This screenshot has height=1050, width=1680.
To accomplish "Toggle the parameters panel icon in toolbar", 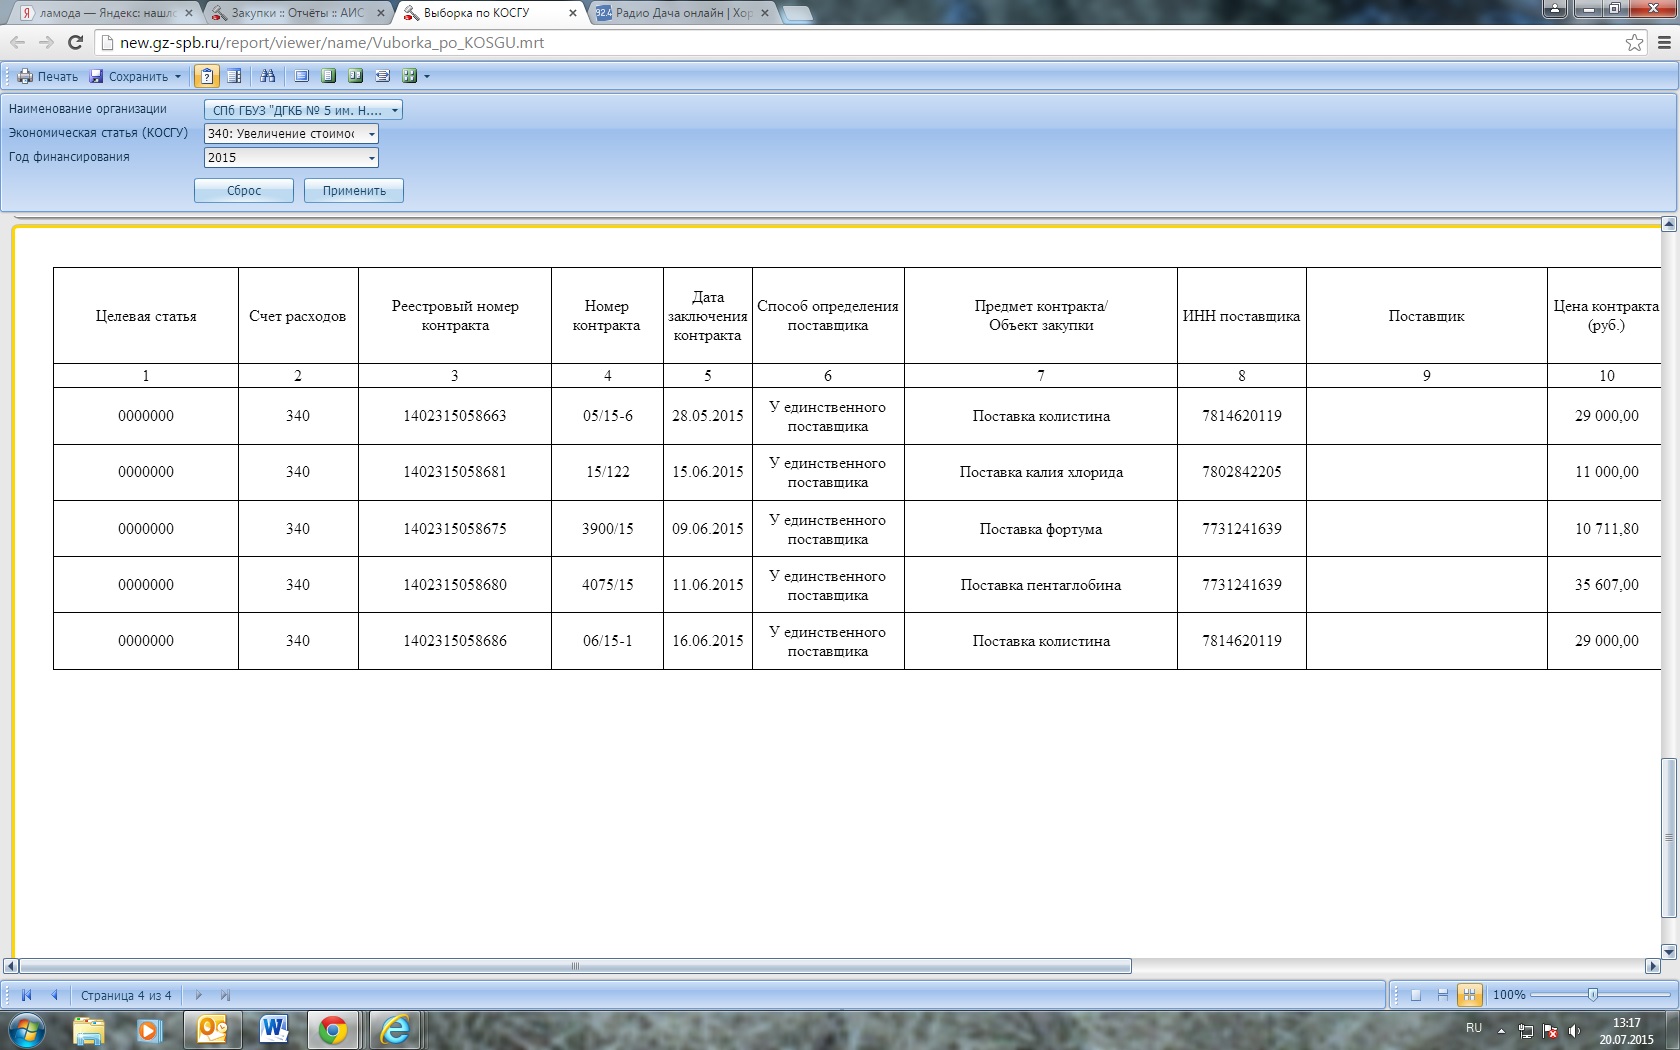I will (x=207, y=76).
